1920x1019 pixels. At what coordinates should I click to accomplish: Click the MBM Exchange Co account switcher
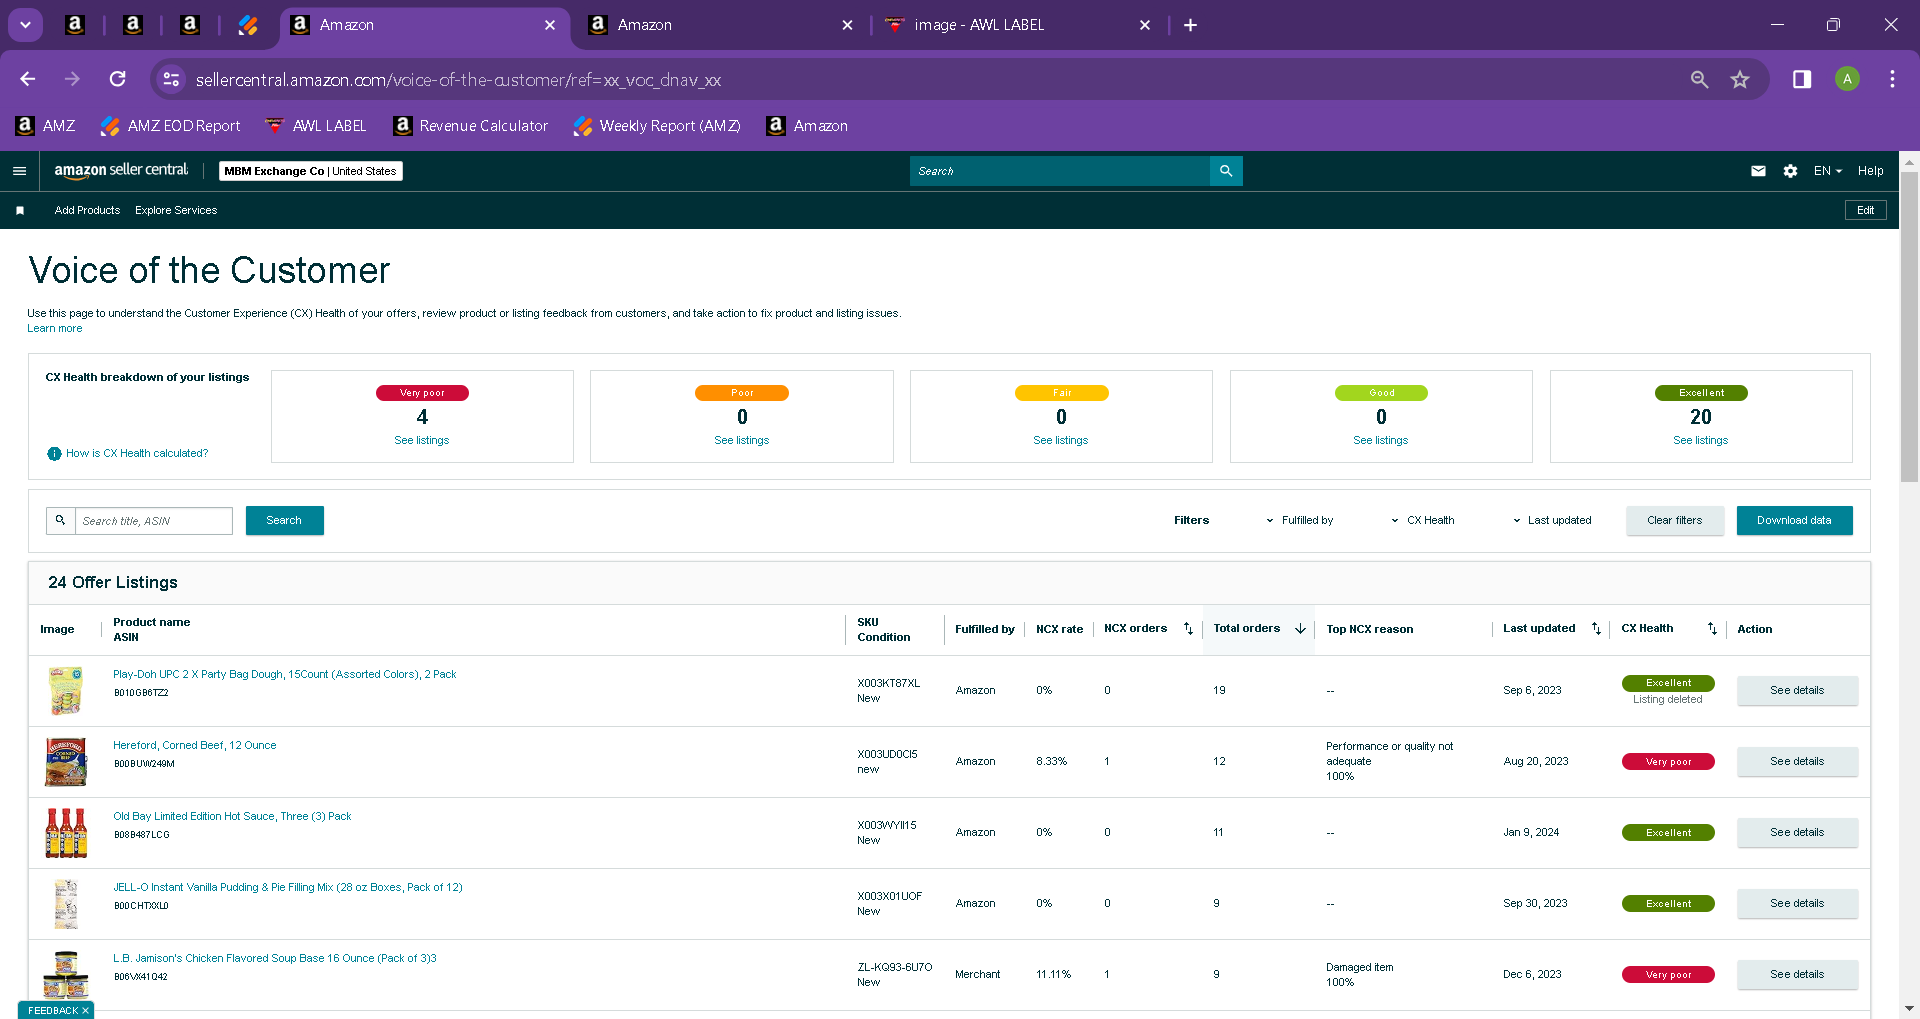[x=310, y=171]
